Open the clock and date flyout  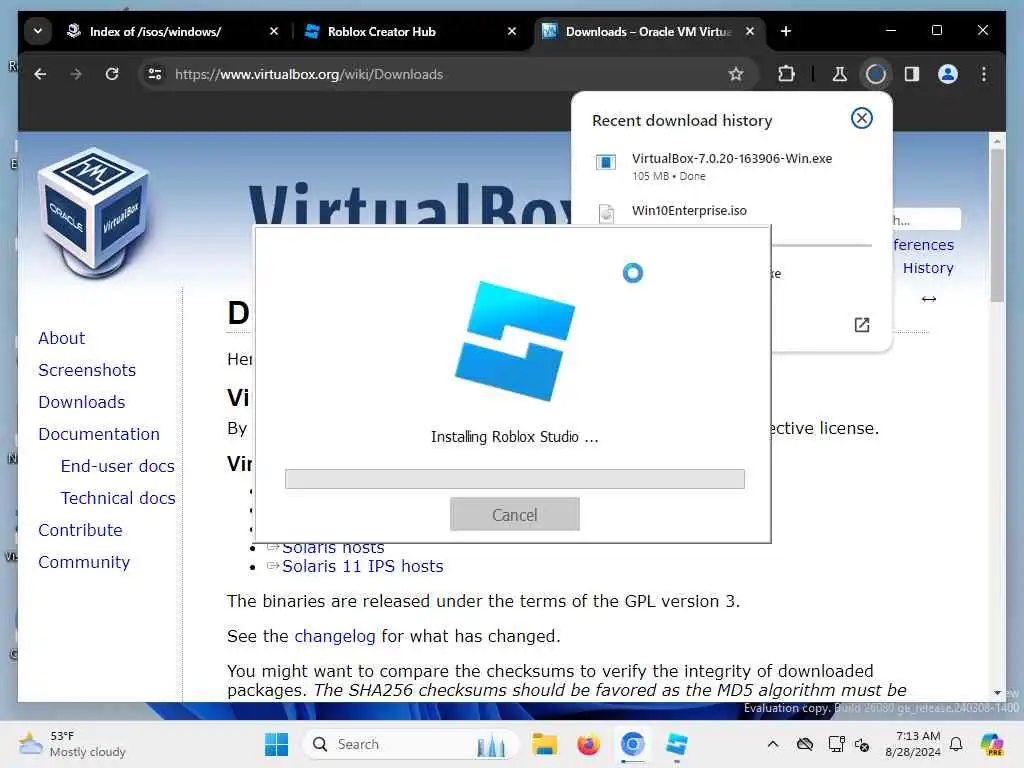[913, 744]
